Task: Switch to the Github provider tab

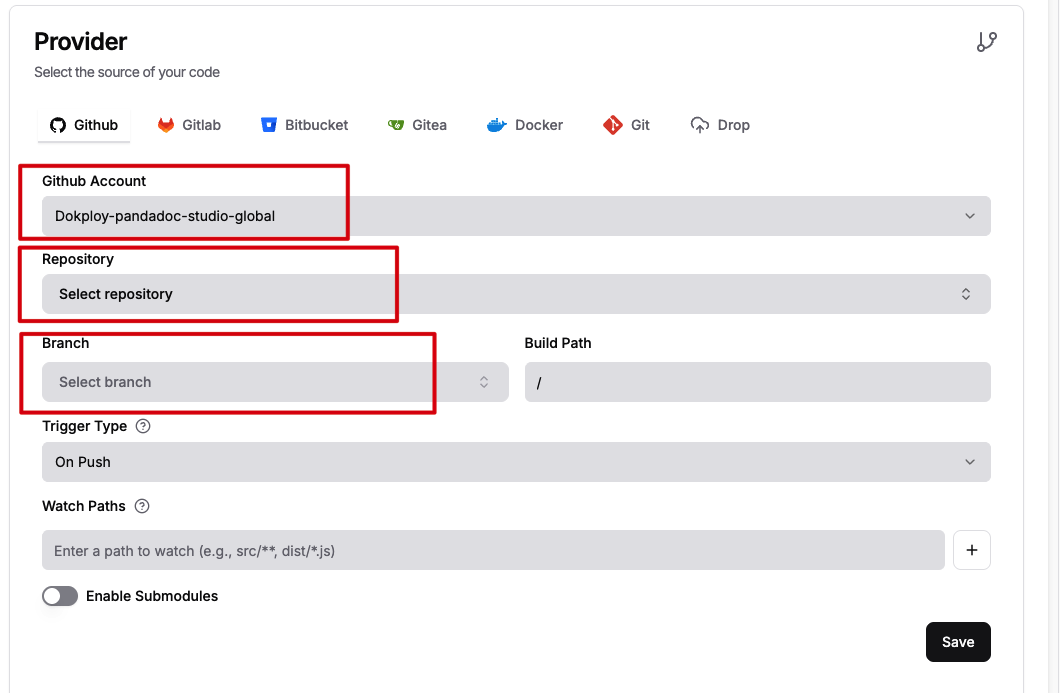Action: pos(84,125)
